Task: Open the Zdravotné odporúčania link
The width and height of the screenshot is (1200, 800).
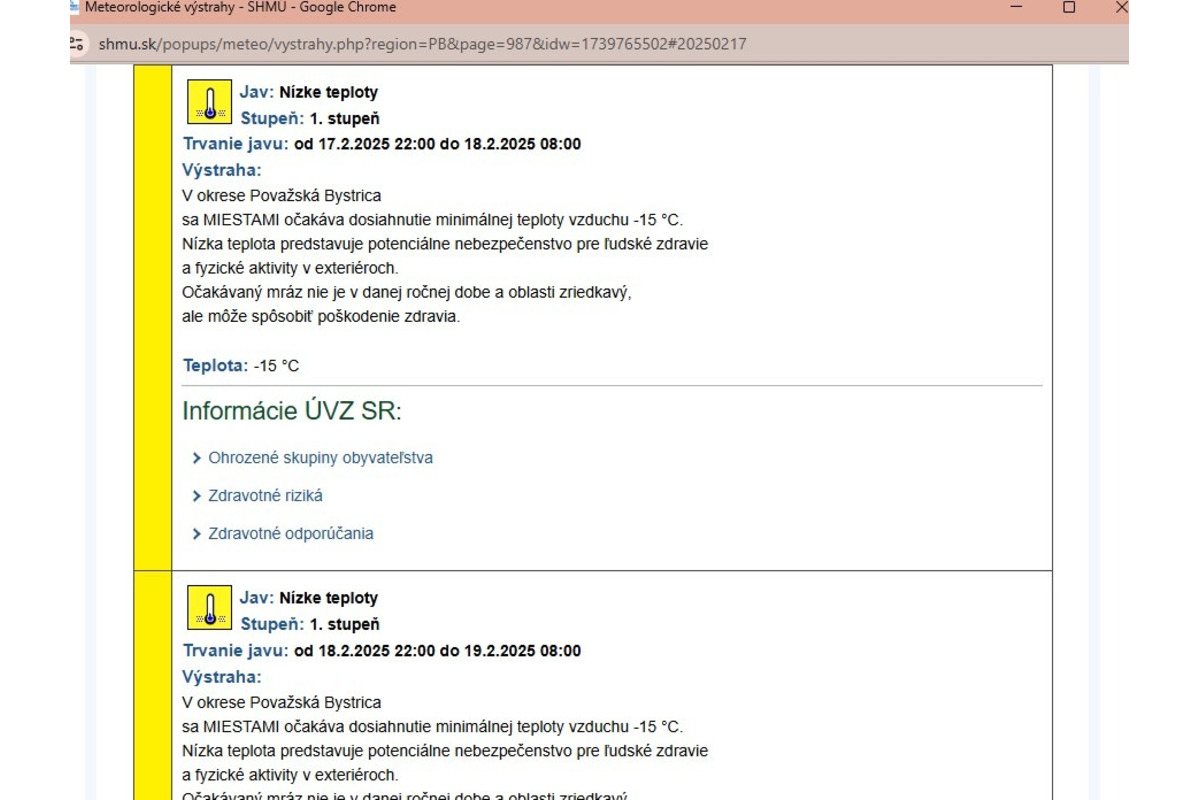Action: pyautogui.click(x=291, y=534)
